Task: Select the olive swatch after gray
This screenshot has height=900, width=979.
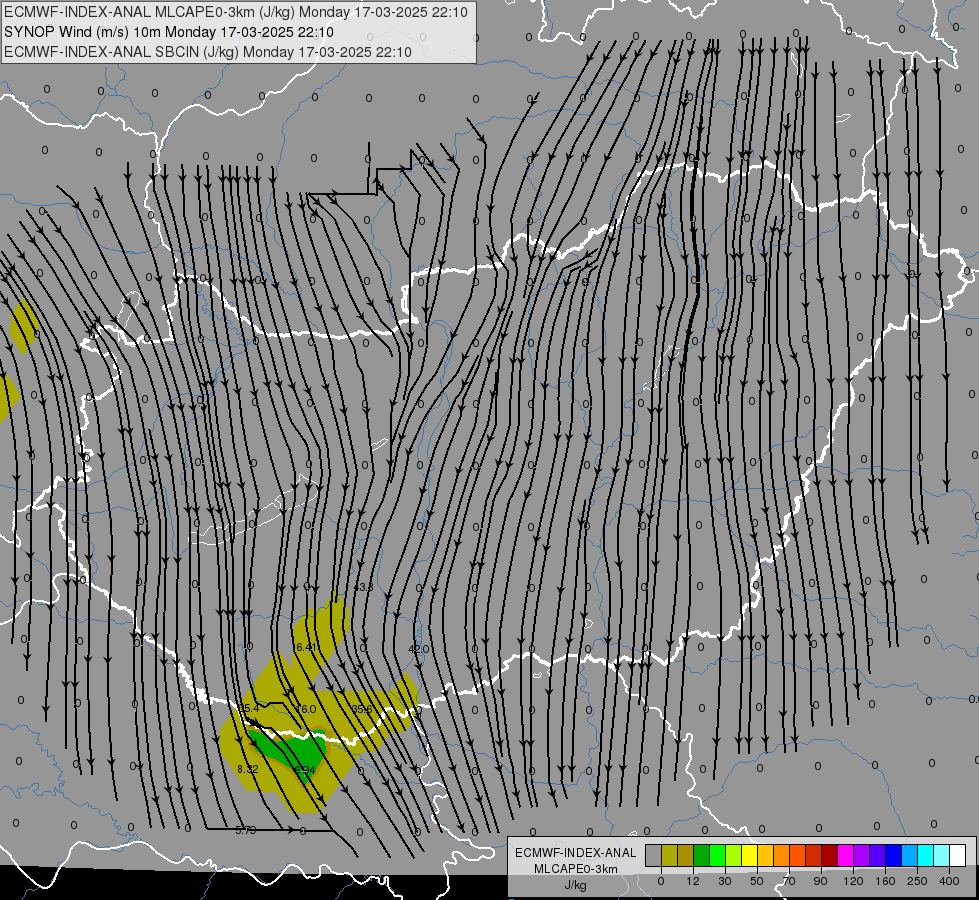Action: point(670,855)
